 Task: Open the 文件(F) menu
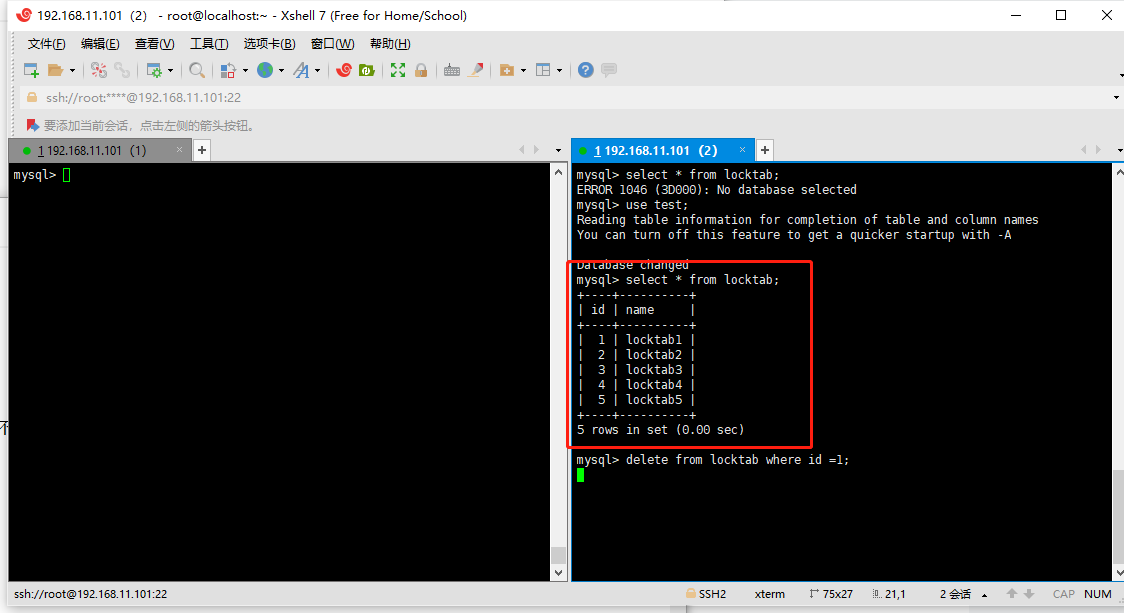(x=47, y=44)
